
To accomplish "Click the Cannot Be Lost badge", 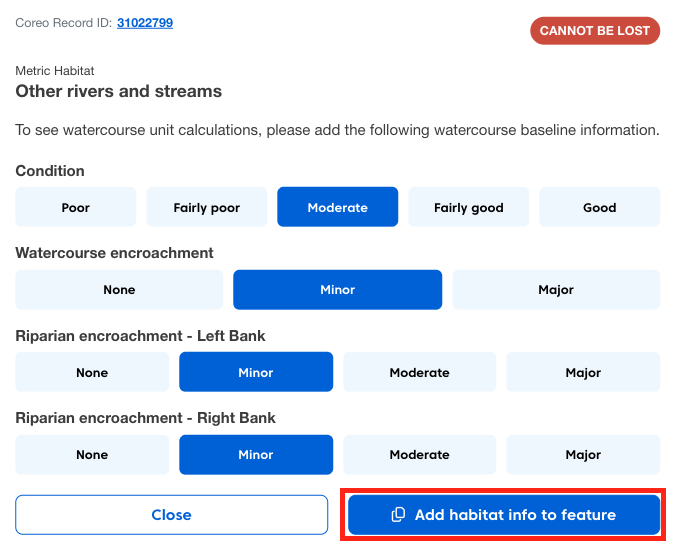I will pos(595,31).
